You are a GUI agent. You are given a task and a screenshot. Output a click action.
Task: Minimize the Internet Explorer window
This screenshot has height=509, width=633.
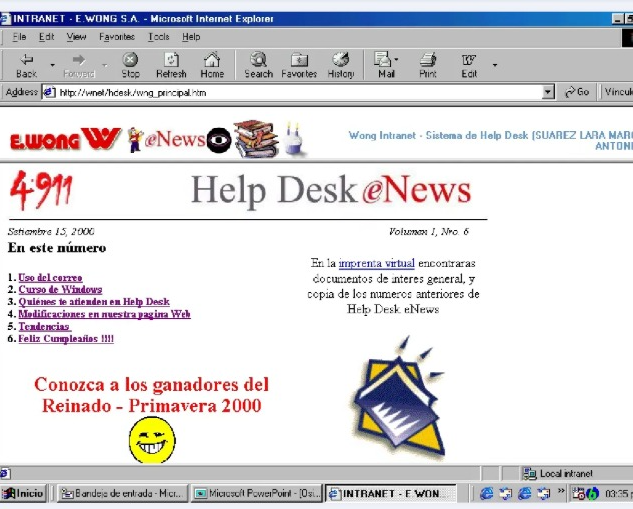pos(618,19)
